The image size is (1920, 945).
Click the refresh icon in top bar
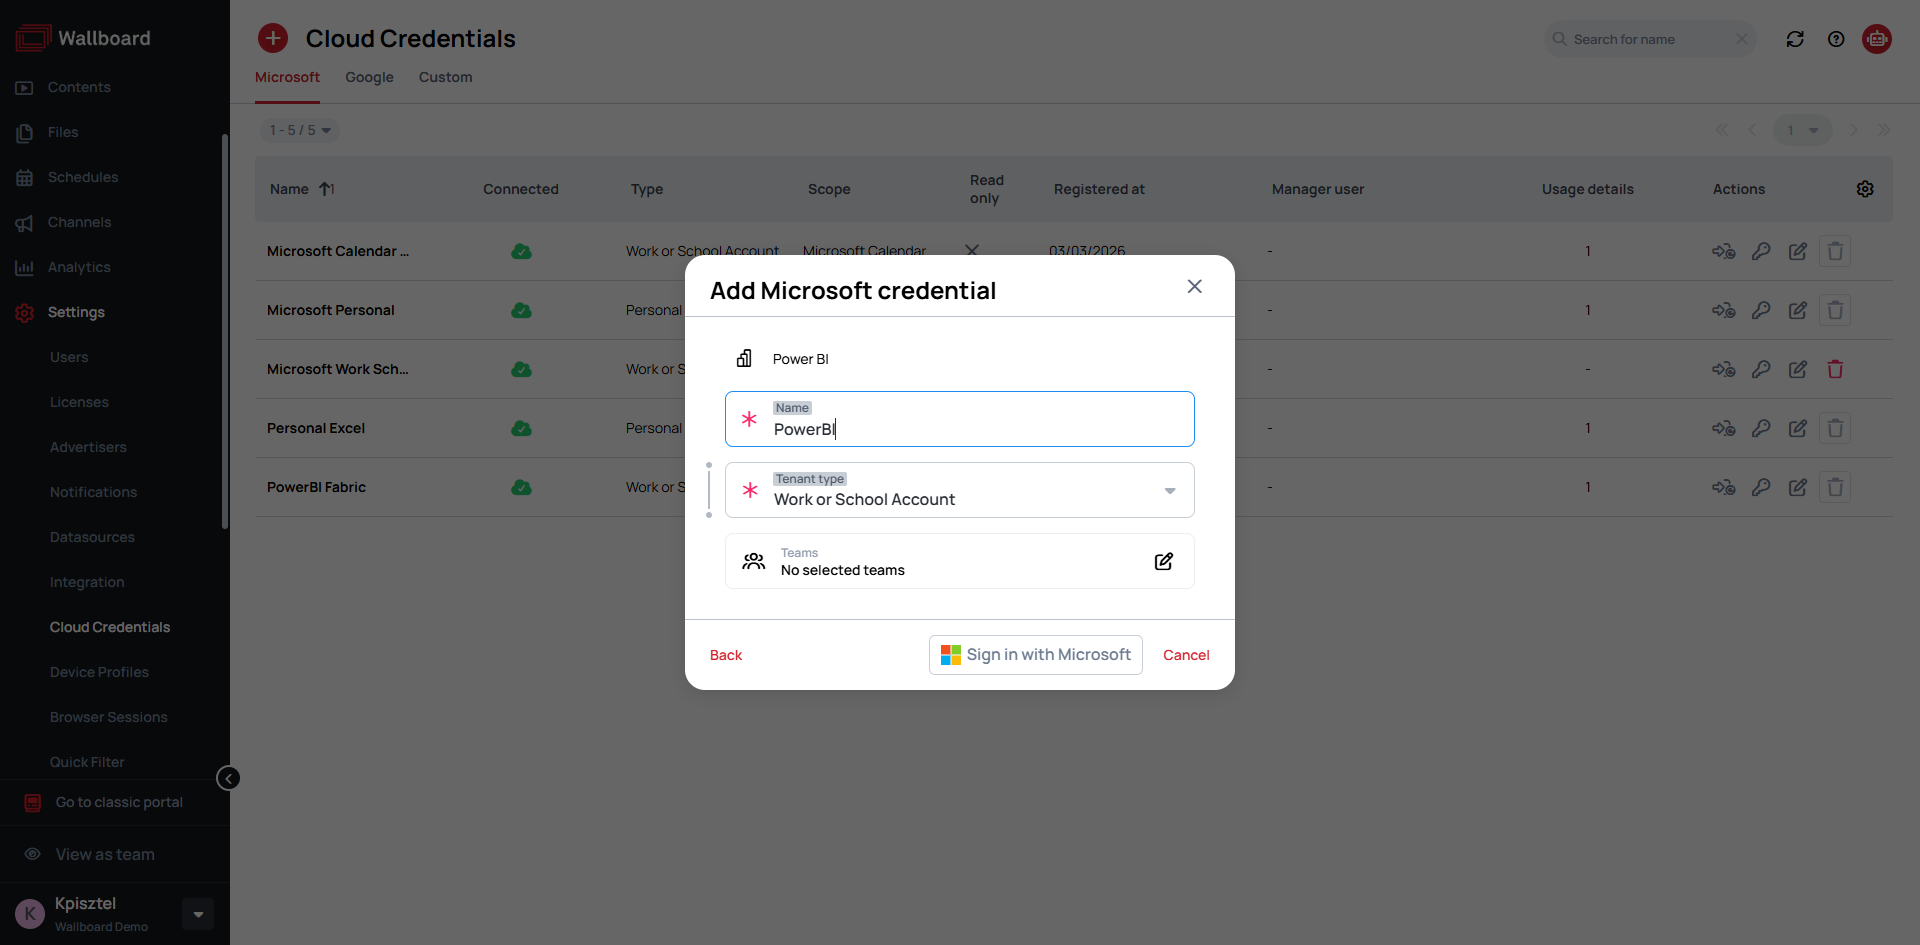coord(1795,39)
